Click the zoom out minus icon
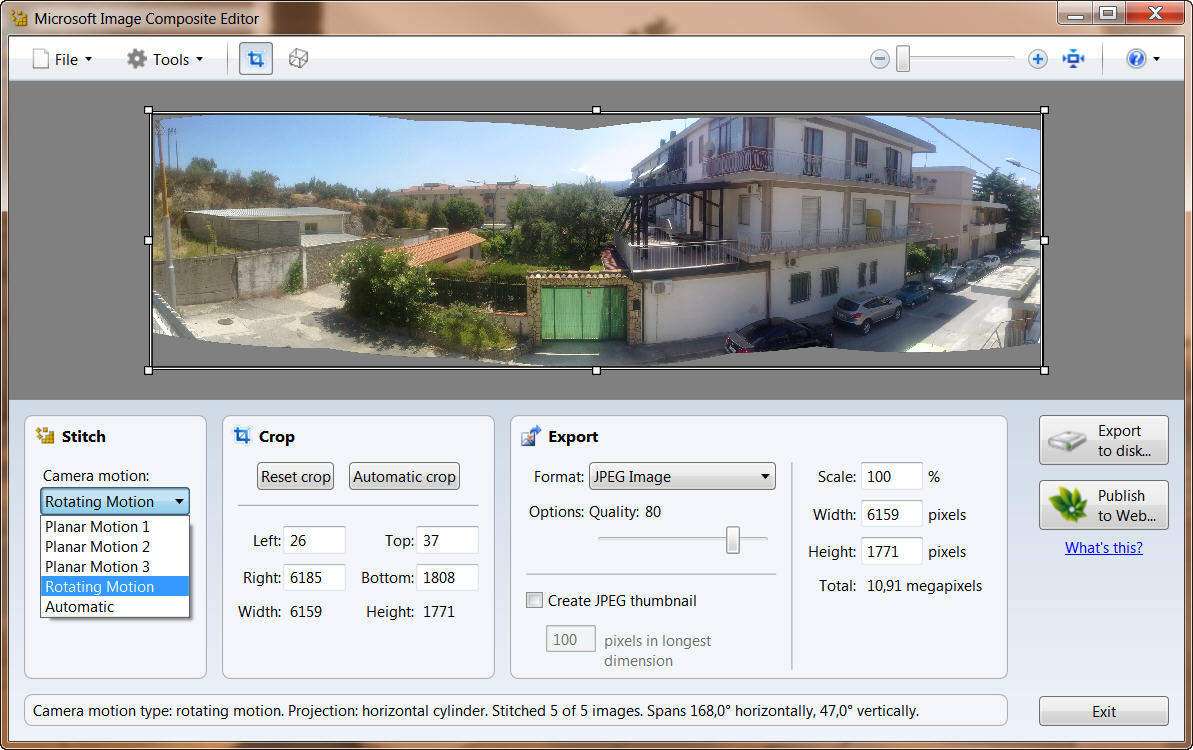 (880, 59)
